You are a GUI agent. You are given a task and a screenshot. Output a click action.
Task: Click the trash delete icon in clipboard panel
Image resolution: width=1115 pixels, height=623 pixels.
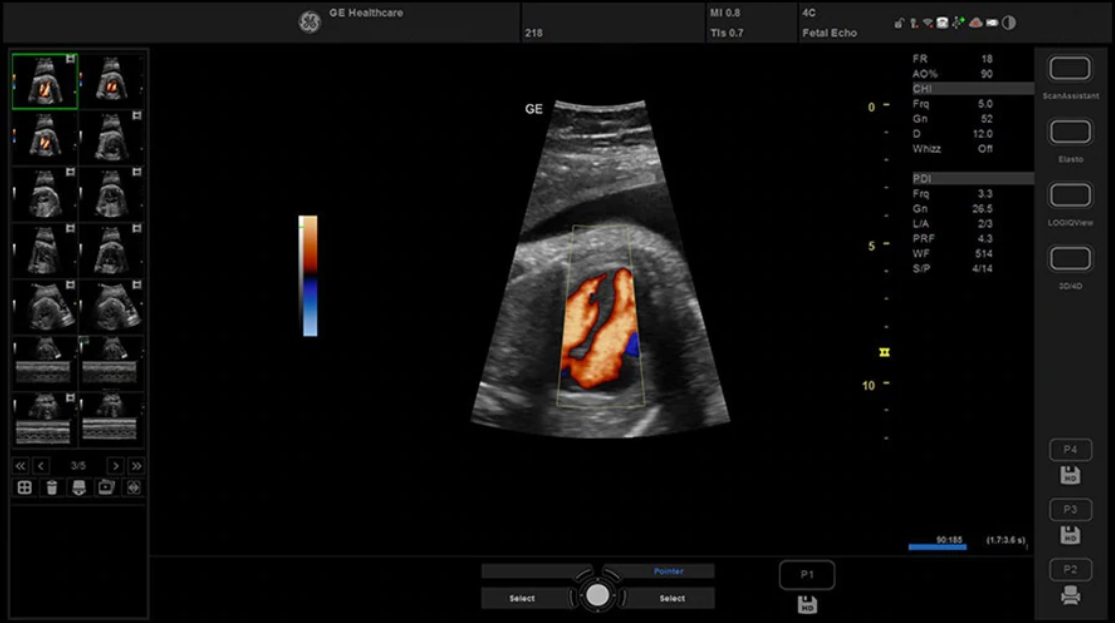click(51, 487)
